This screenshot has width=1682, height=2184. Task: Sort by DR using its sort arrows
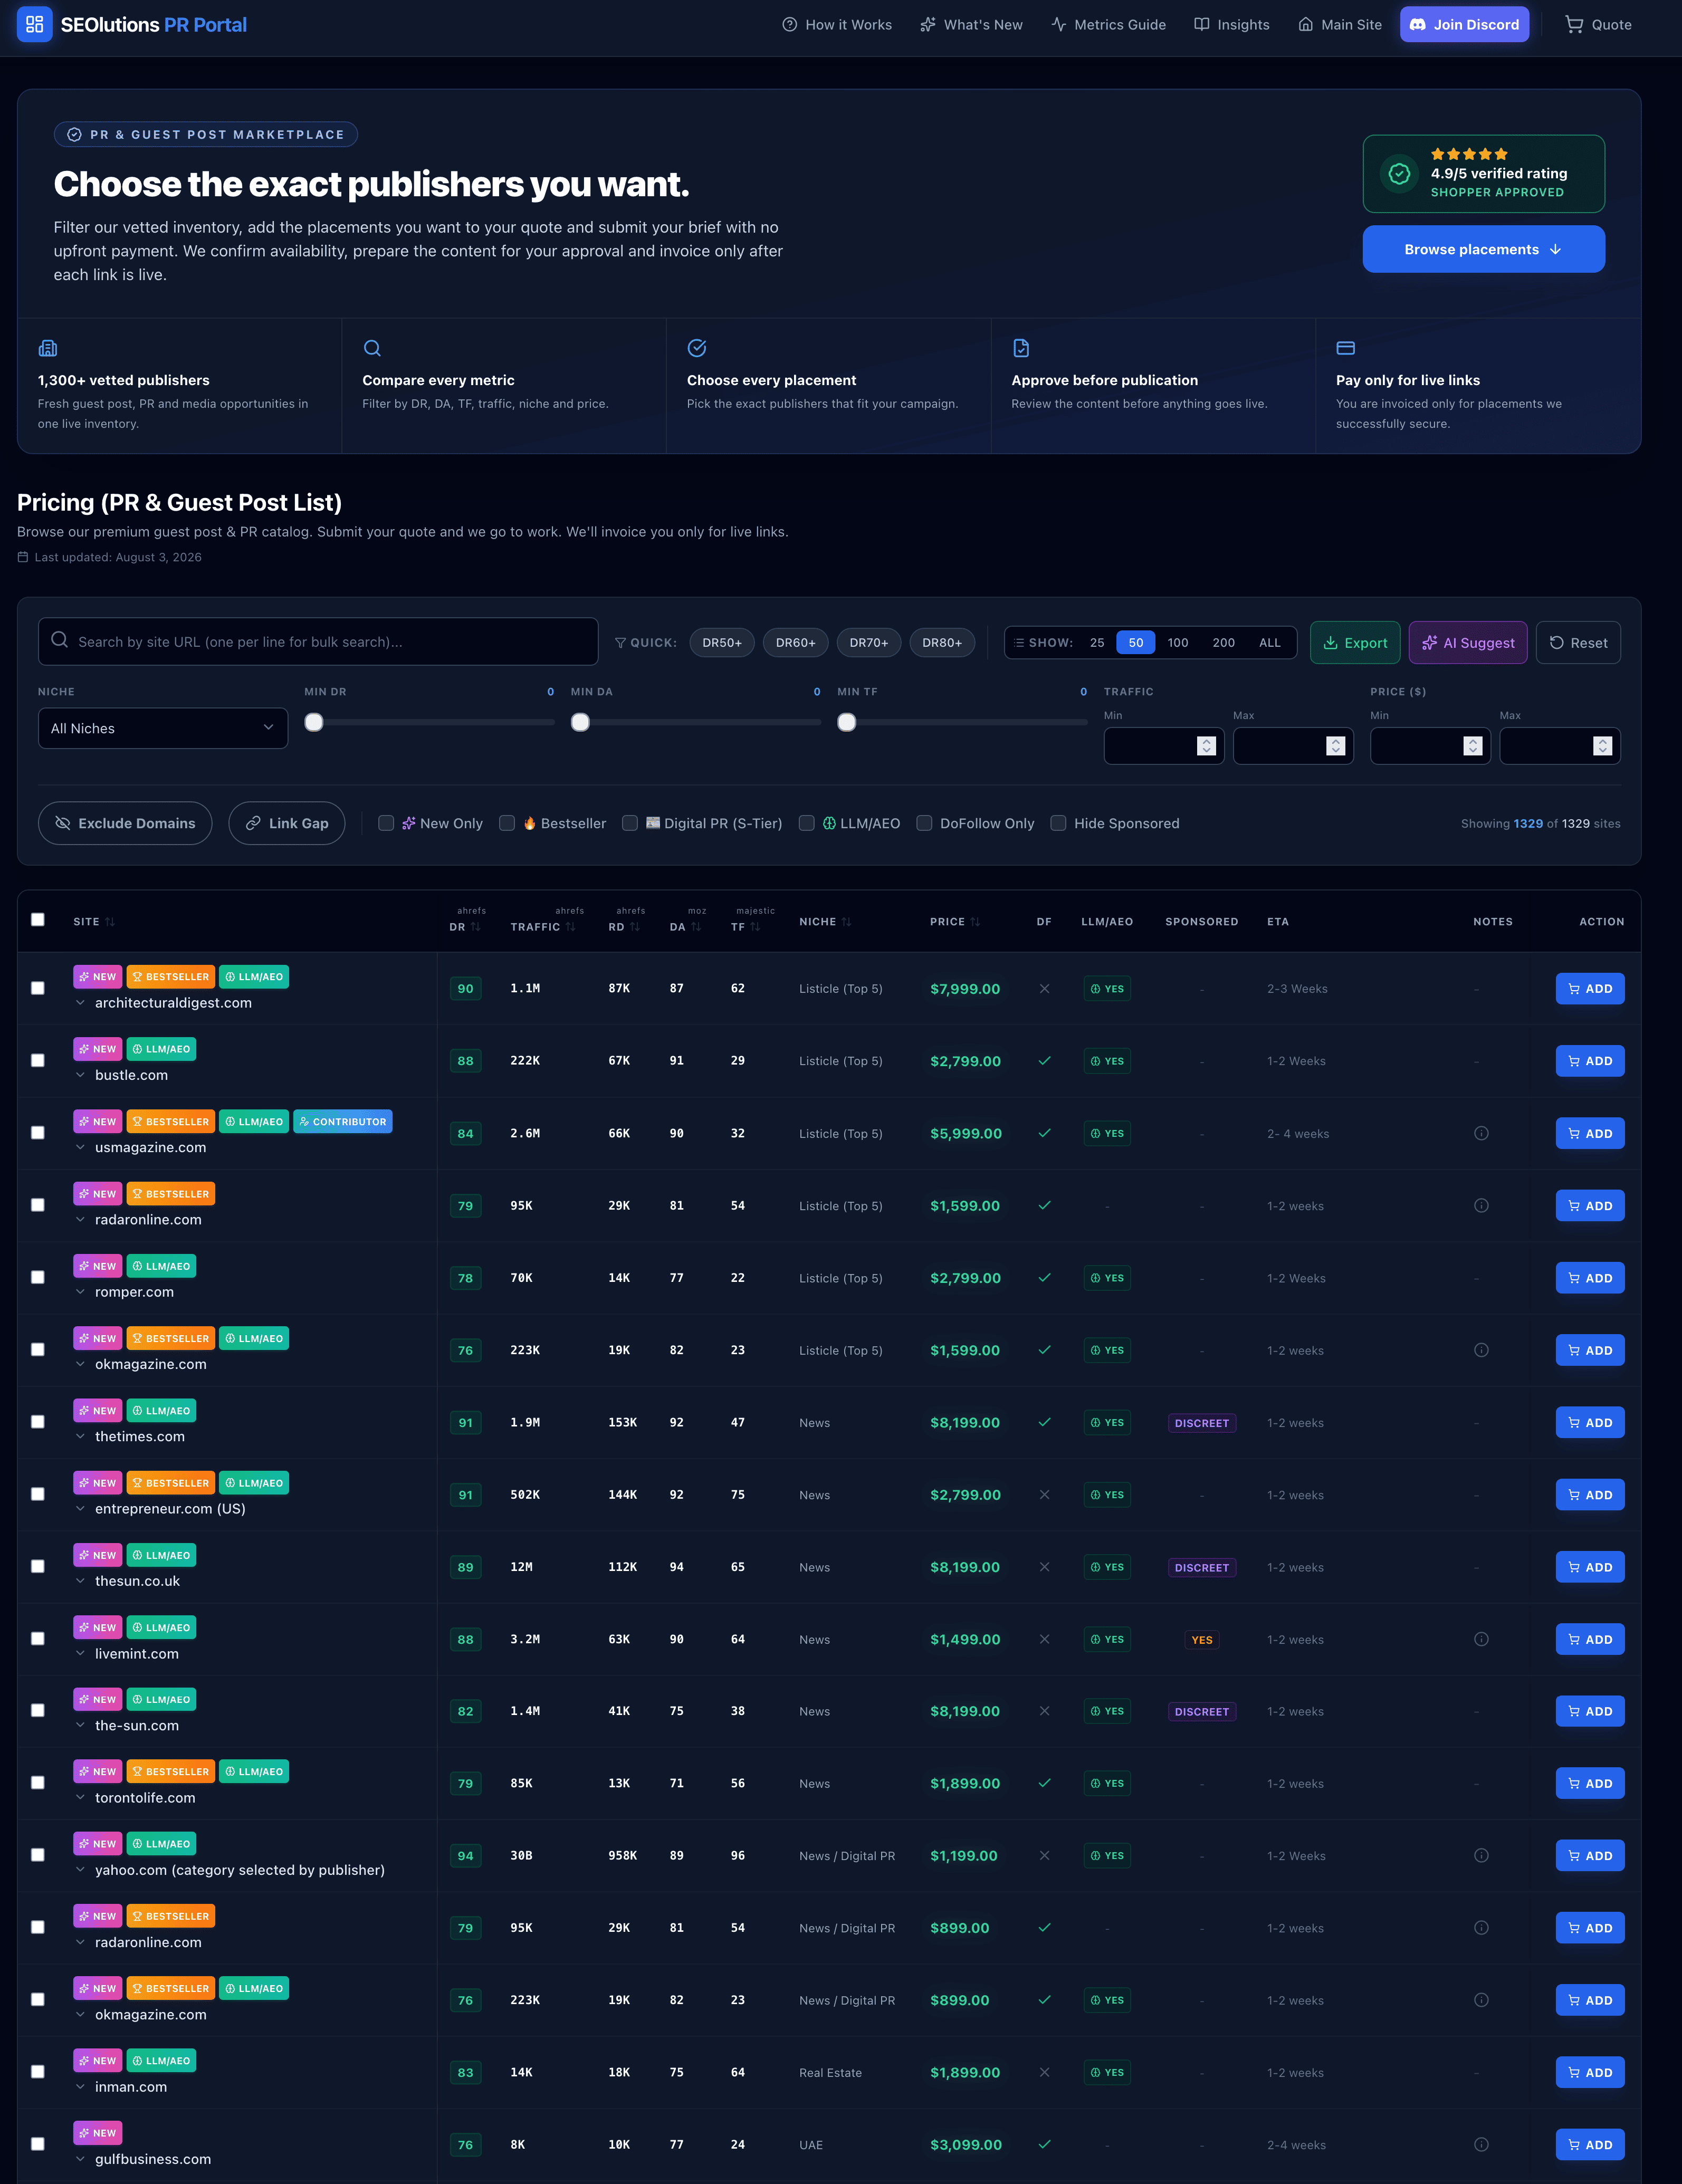[x=476, y=927]
